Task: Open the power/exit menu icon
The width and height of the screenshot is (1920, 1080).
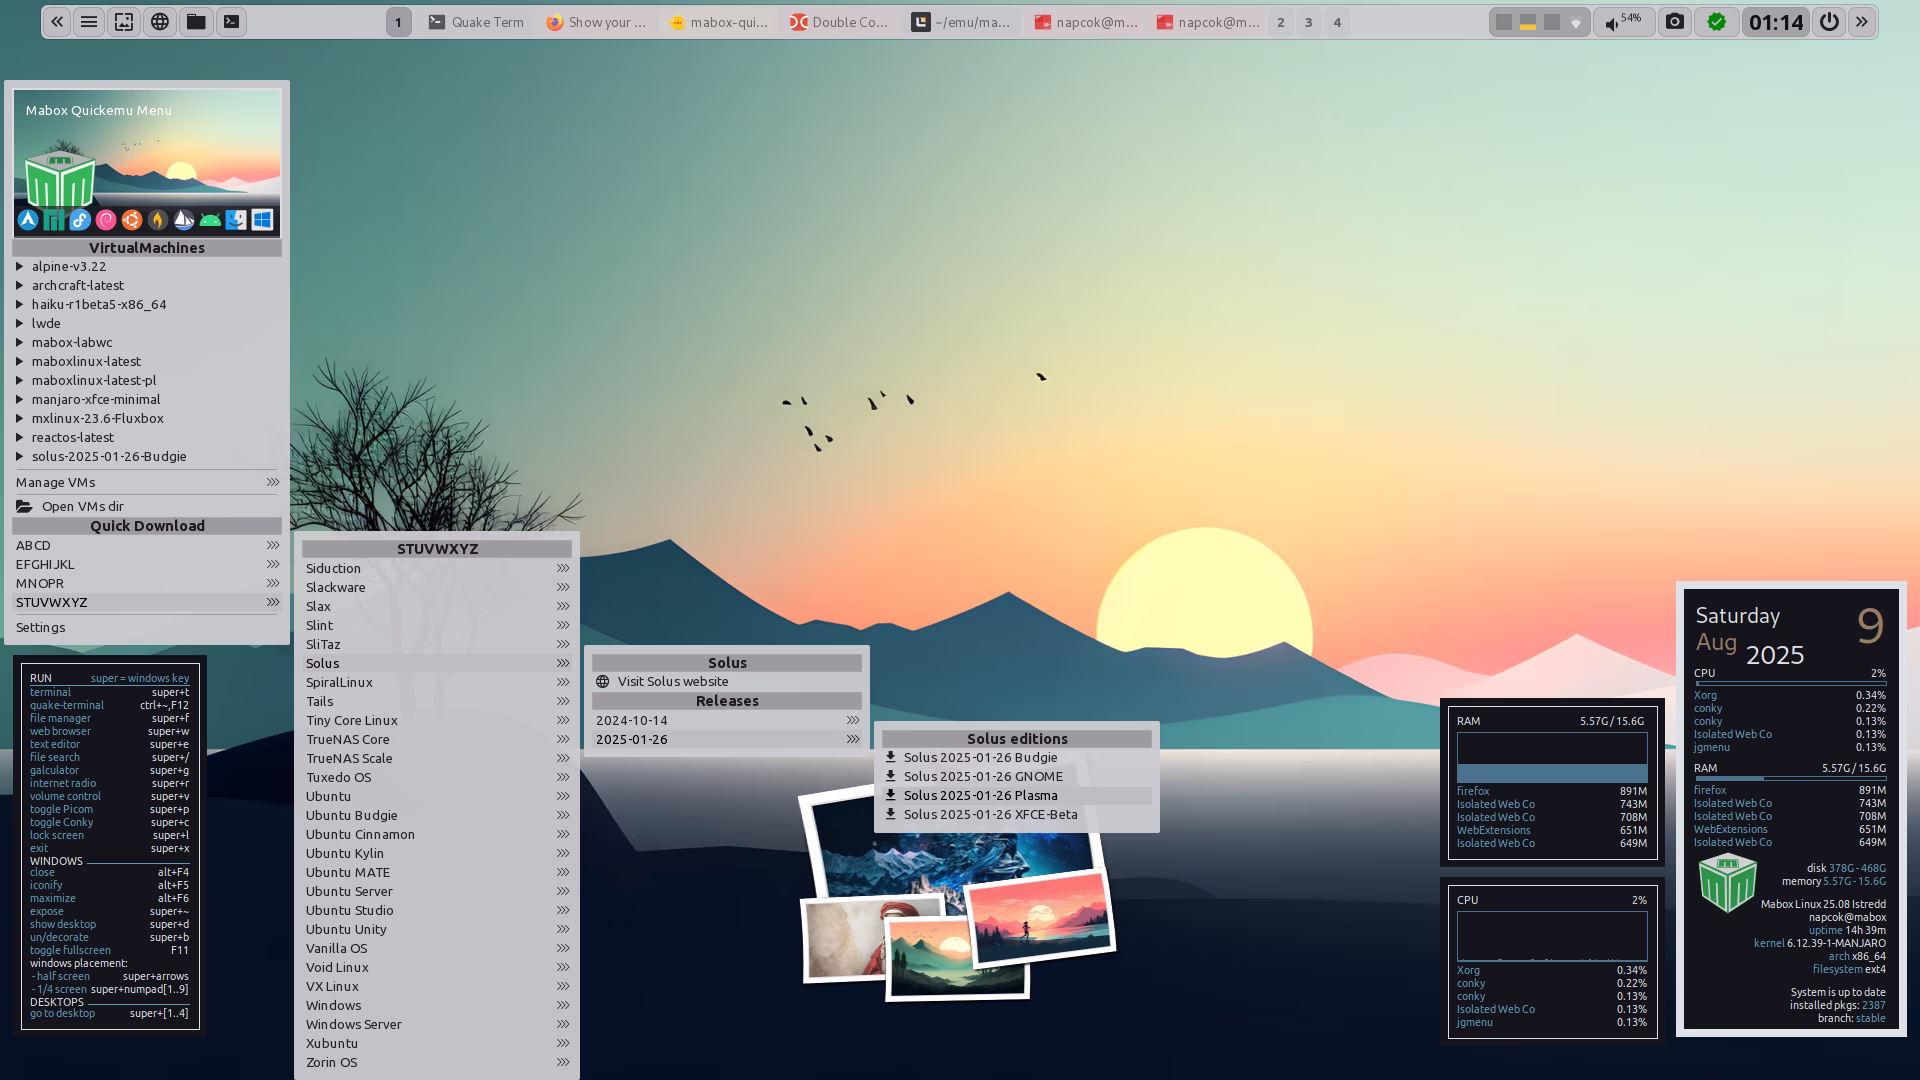Action: tap(1828, 21)
